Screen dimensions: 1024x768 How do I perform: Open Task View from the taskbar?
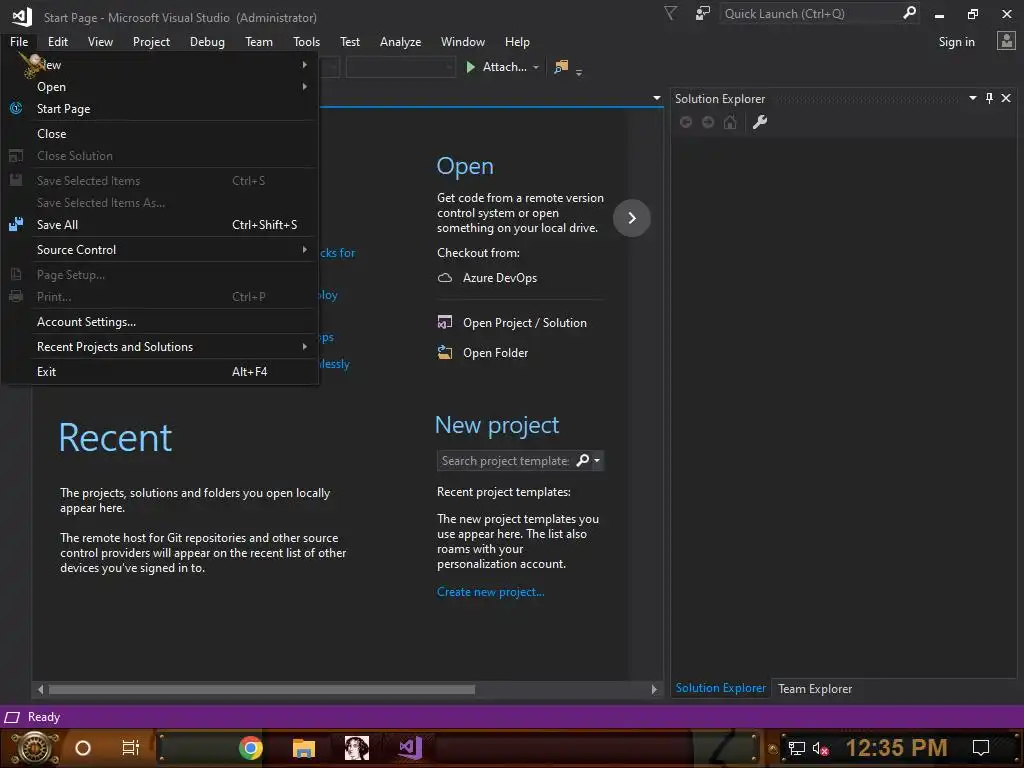[x=131, y=748]
